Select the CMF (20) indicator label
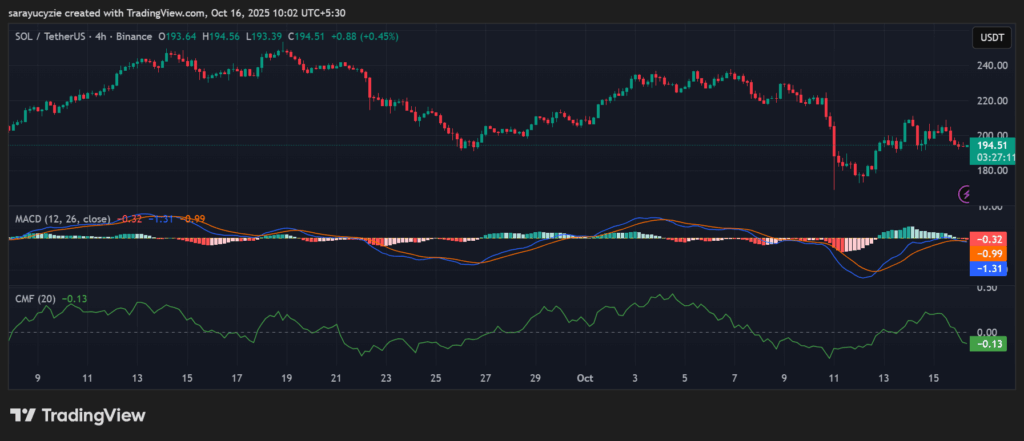1024x441 pixels. [34, 298]
